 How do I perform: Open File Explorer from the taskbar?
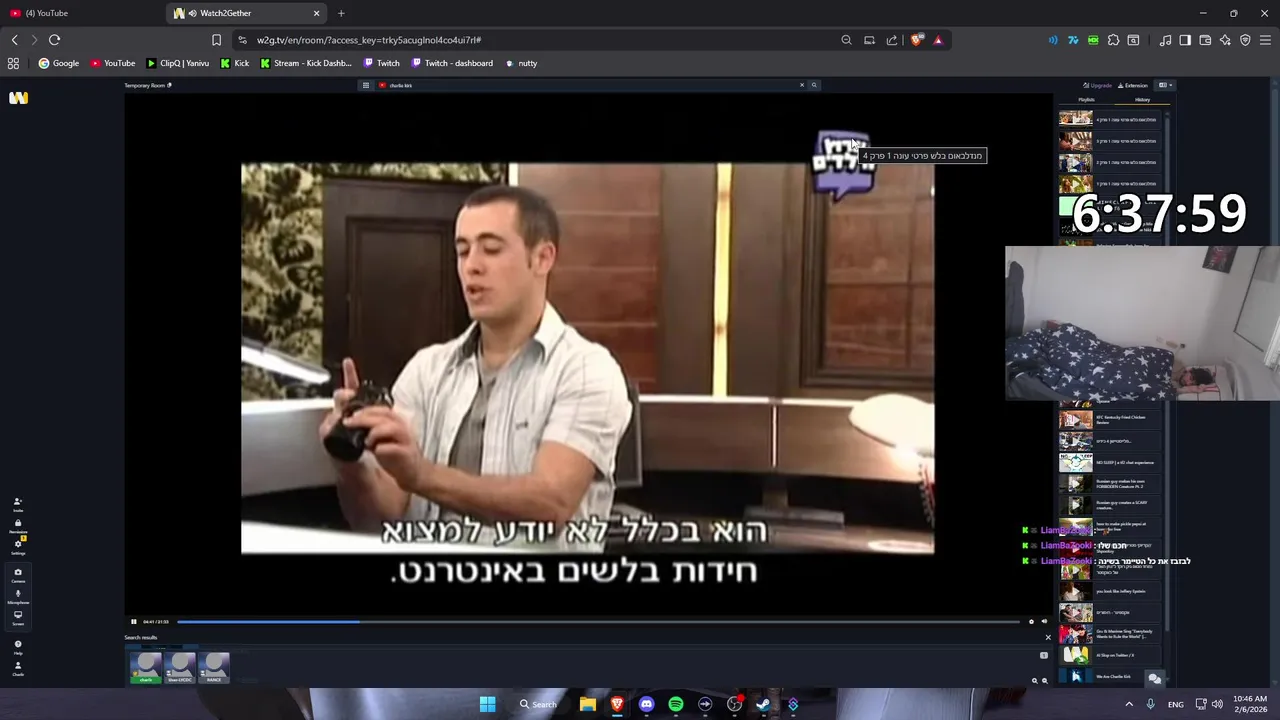click(x=588, y=704)
